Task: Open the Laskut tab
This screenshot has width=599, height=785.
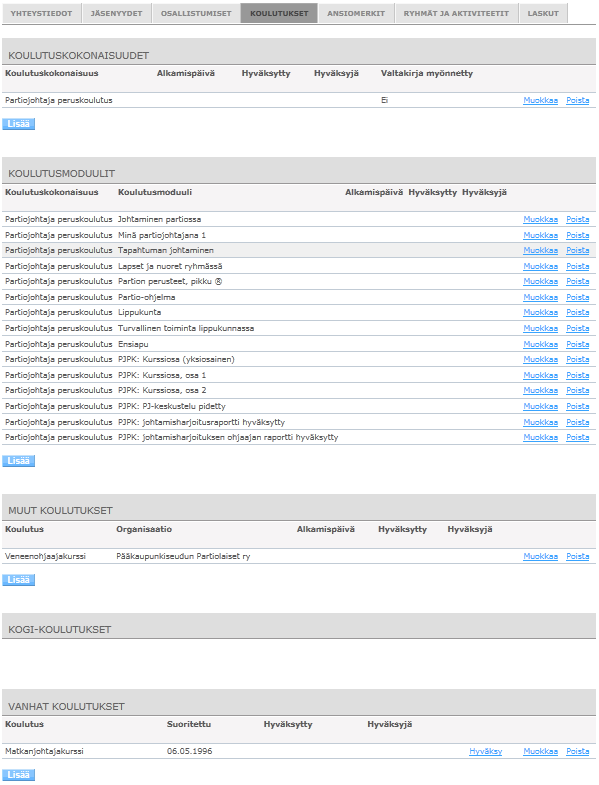Action: click(543, 14)
